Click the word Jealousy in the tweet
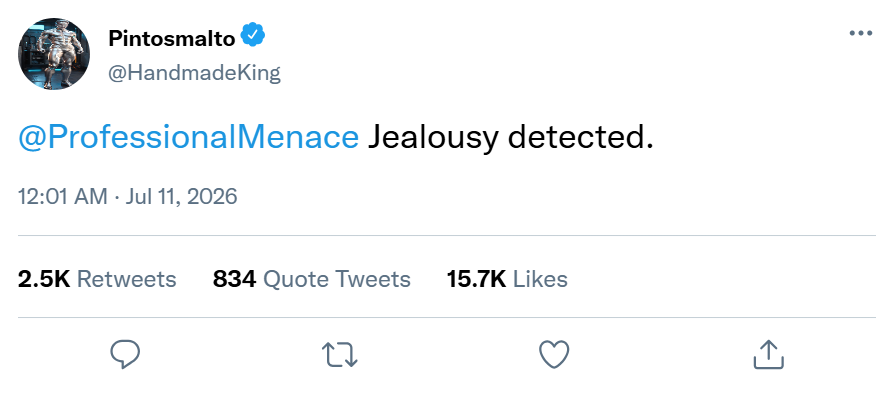This screenshot has width=894, height=409. coord(433,139)
